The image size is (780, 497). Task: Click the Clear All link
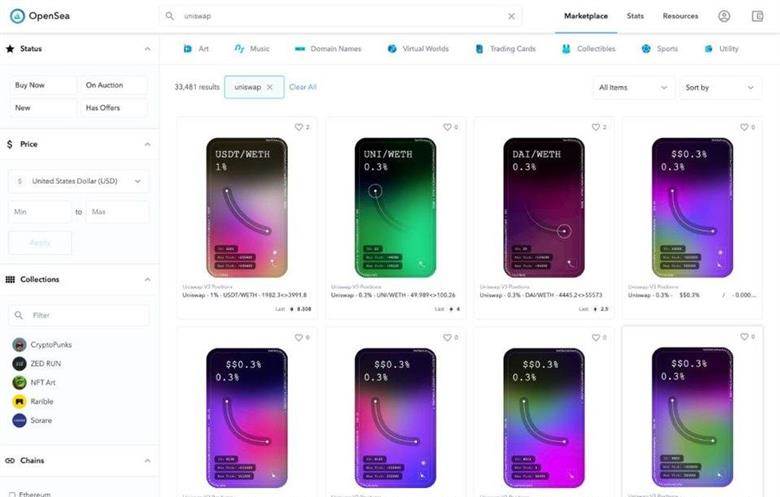(x=302, y=87)
